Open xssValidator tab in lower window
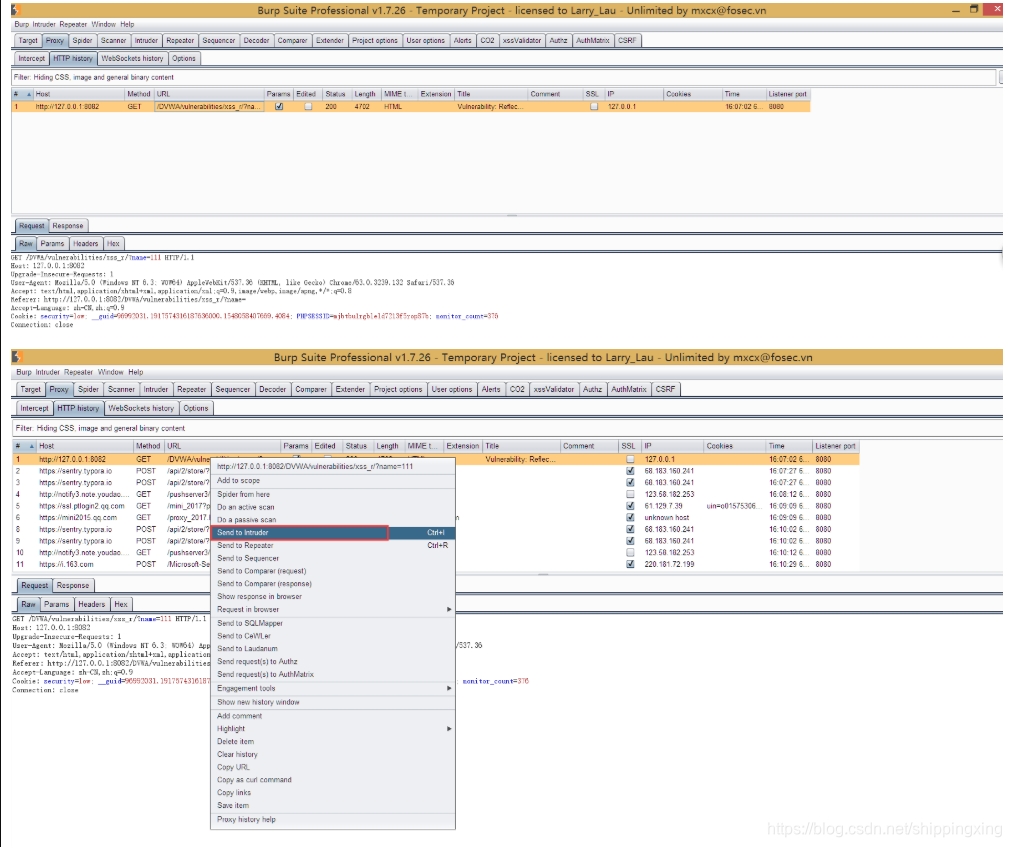This screenshot has width=1011, height=847. coord(553,389)
